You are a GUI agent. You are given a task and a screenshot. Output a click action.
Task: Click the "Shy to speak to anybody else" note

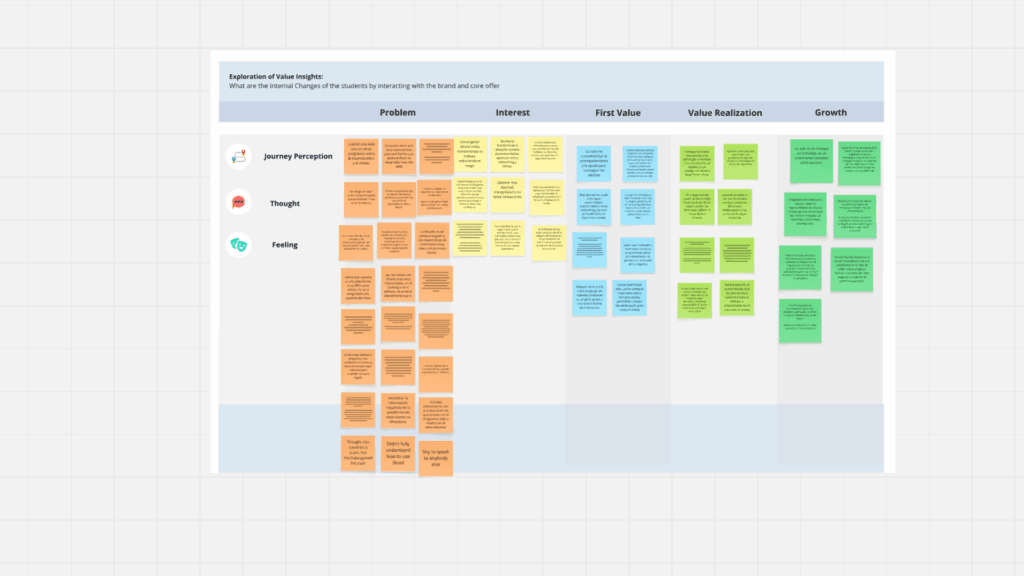(x=435, y=458)
